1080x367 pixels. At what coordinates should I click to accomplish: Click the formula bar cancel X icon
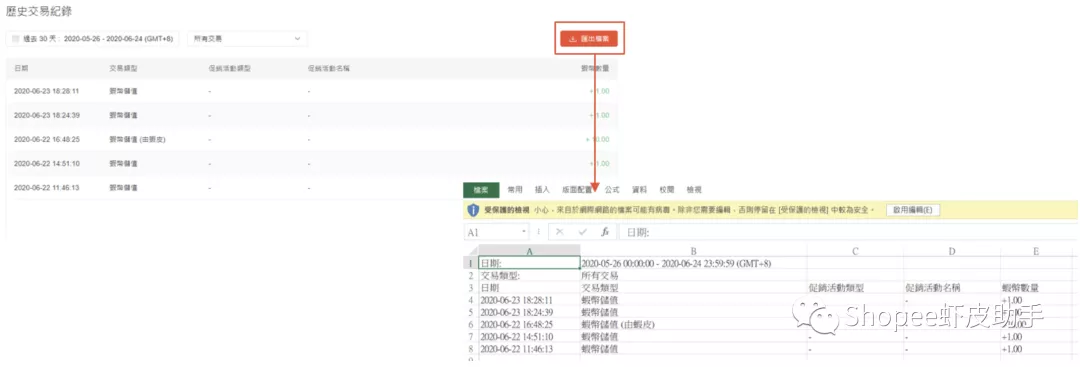(559, 232)
